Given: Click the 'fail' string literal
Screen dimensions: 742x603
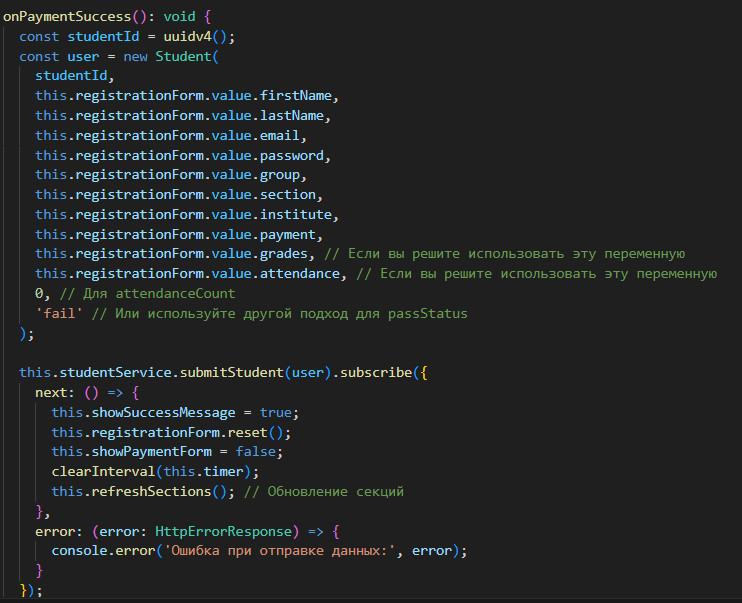Looking at the screenshot, I should click(59, 313).
